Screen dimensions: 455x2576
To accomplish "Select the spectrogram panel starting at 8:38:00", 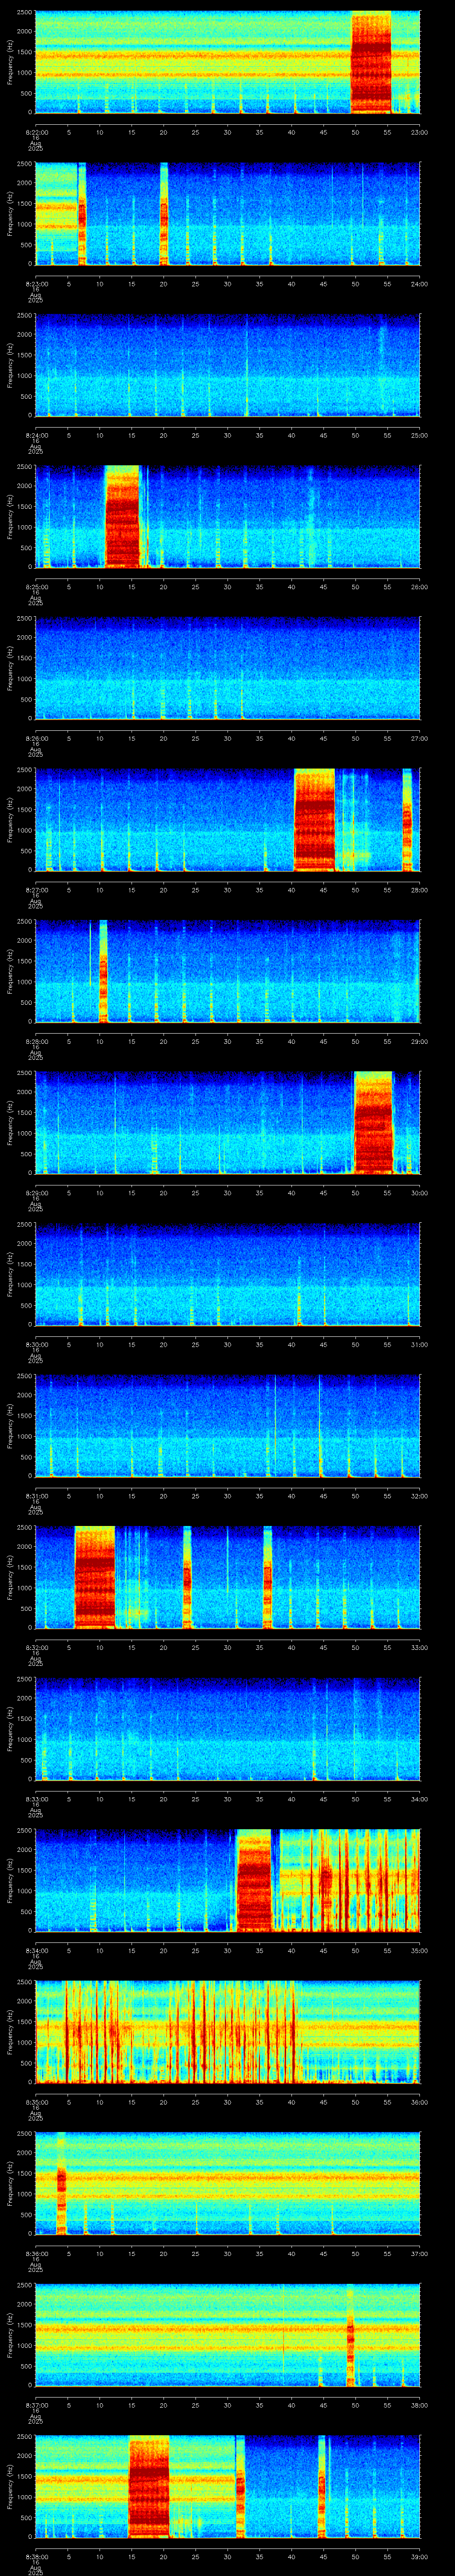I will click(227, 2487).
